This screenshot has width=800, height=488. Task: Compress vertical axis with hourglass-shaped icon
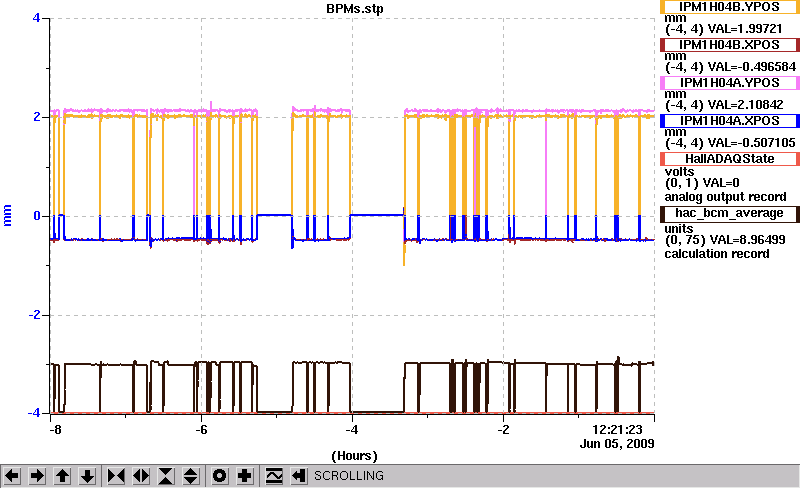click(166, 476)
